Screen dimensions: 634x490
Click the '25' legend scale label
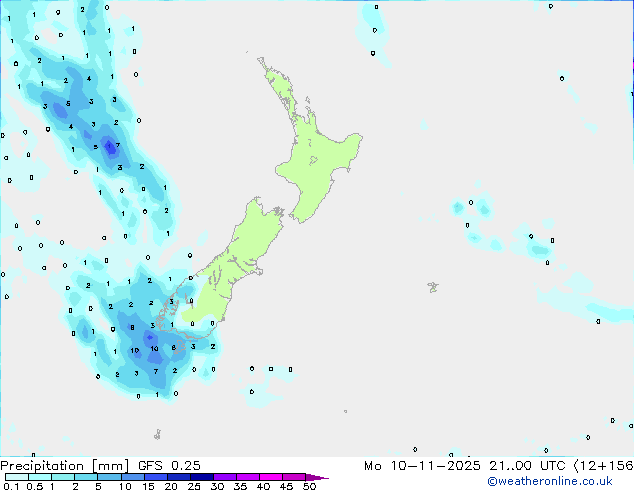194,486
